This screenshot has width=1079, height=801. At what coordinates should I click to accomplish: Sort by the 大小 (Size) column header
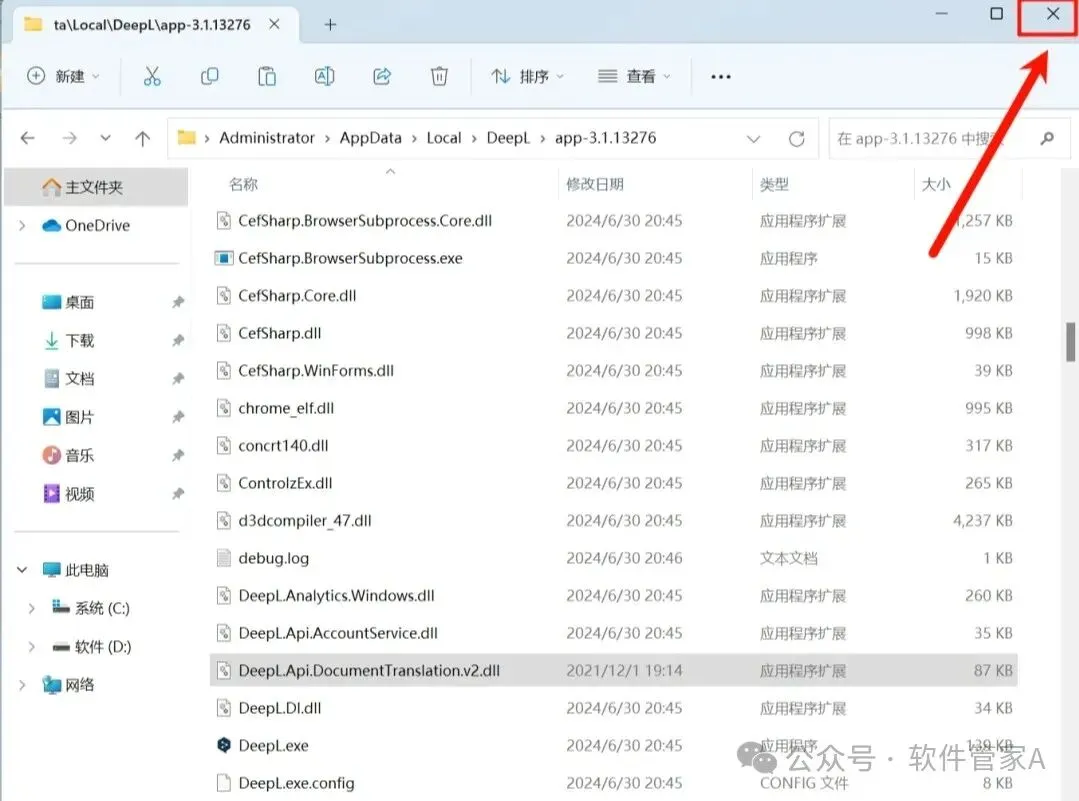click(936, 184)
